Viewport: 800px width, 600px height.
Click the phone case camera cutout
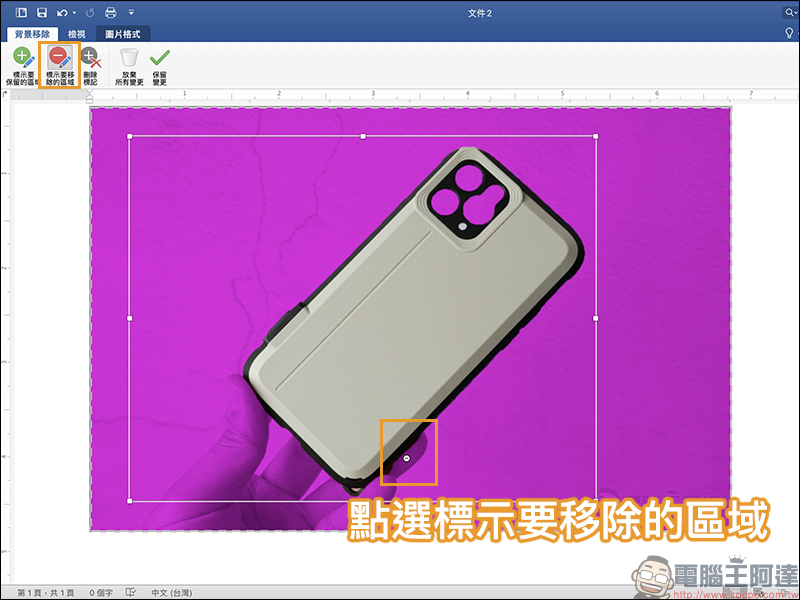coord(469,199)
